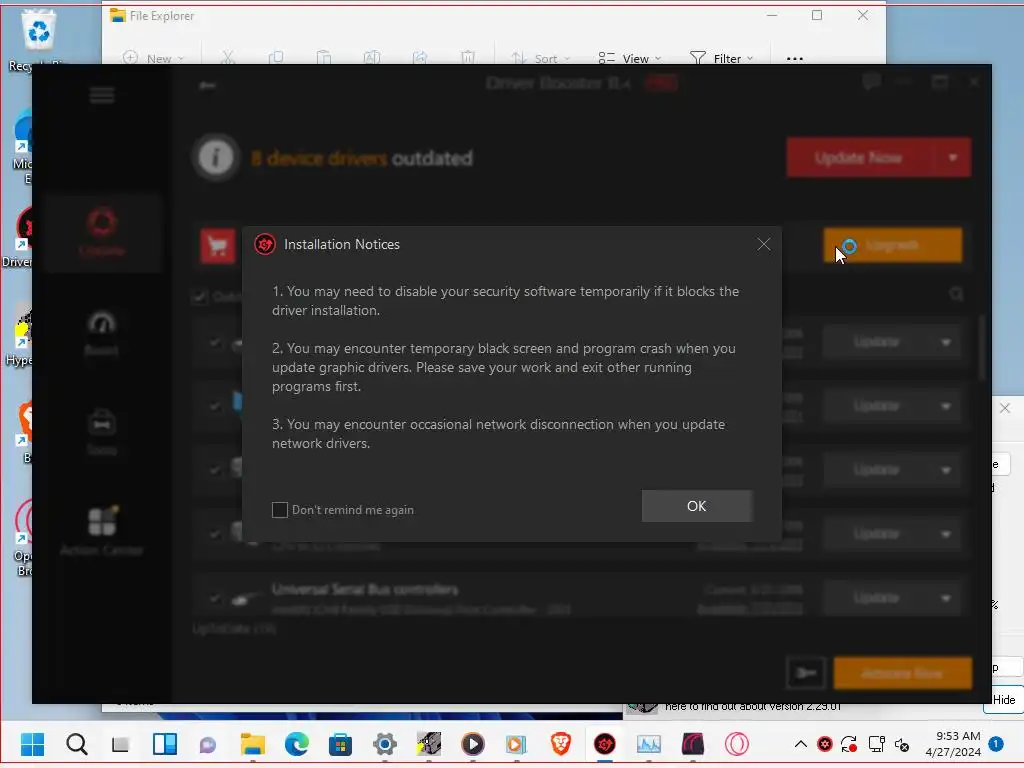Click the Rename icon in File Explorer
This screenshot has width=1024, height=768.
(372, 58)
